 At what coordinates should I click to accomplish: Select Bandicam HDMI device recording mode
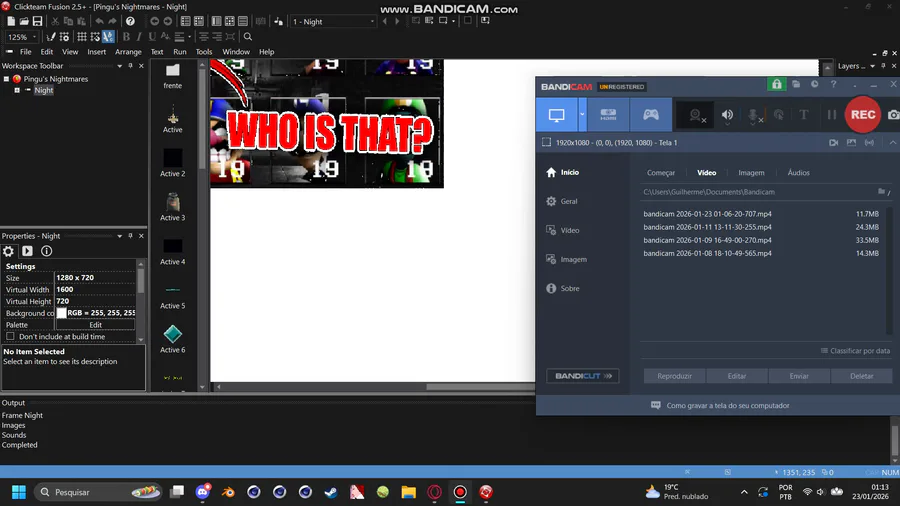tap(608, 115)
